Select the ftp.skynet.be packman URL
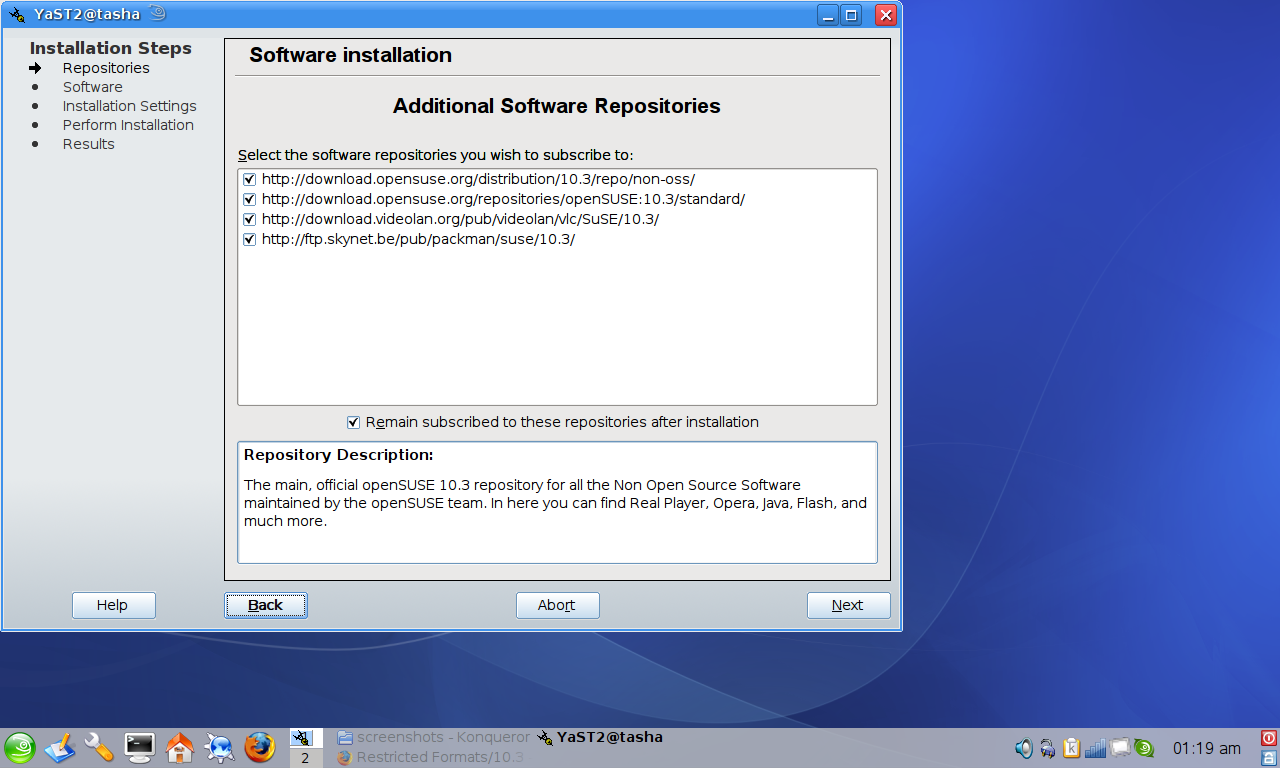This screenshot has height=768, width=1280. [418, 240]
